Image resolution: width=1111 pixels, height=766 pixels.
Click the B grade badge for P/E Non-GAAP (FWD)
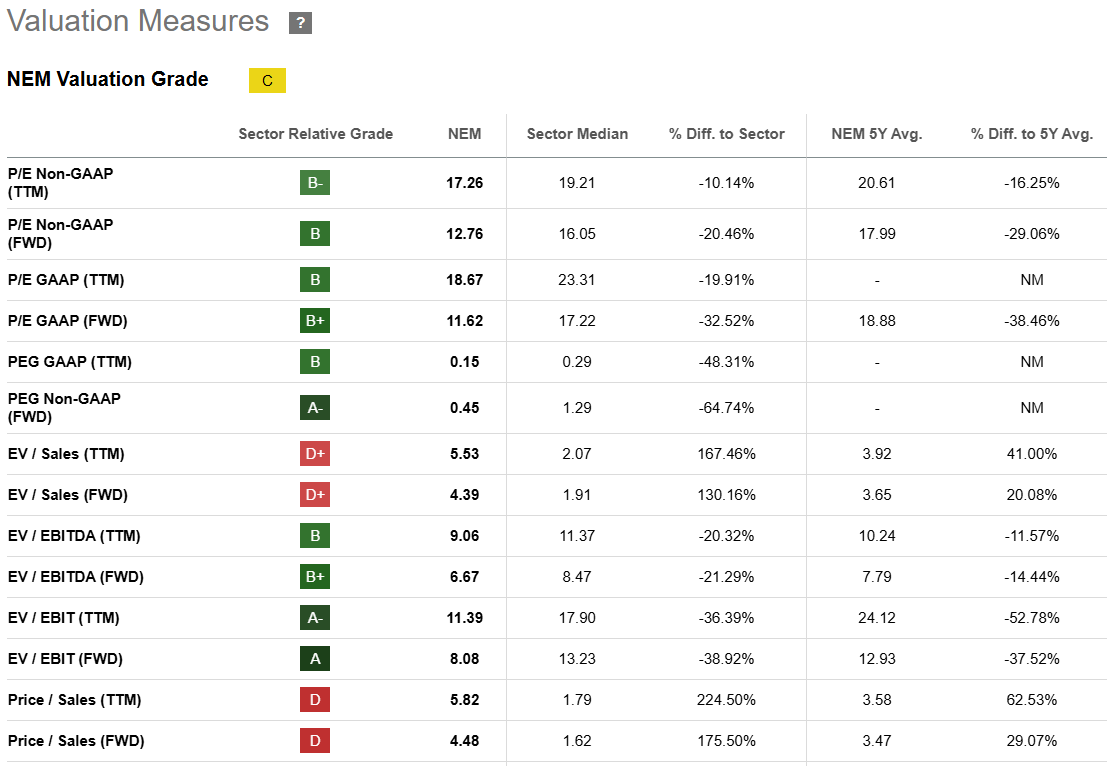[x=315, y=234]
